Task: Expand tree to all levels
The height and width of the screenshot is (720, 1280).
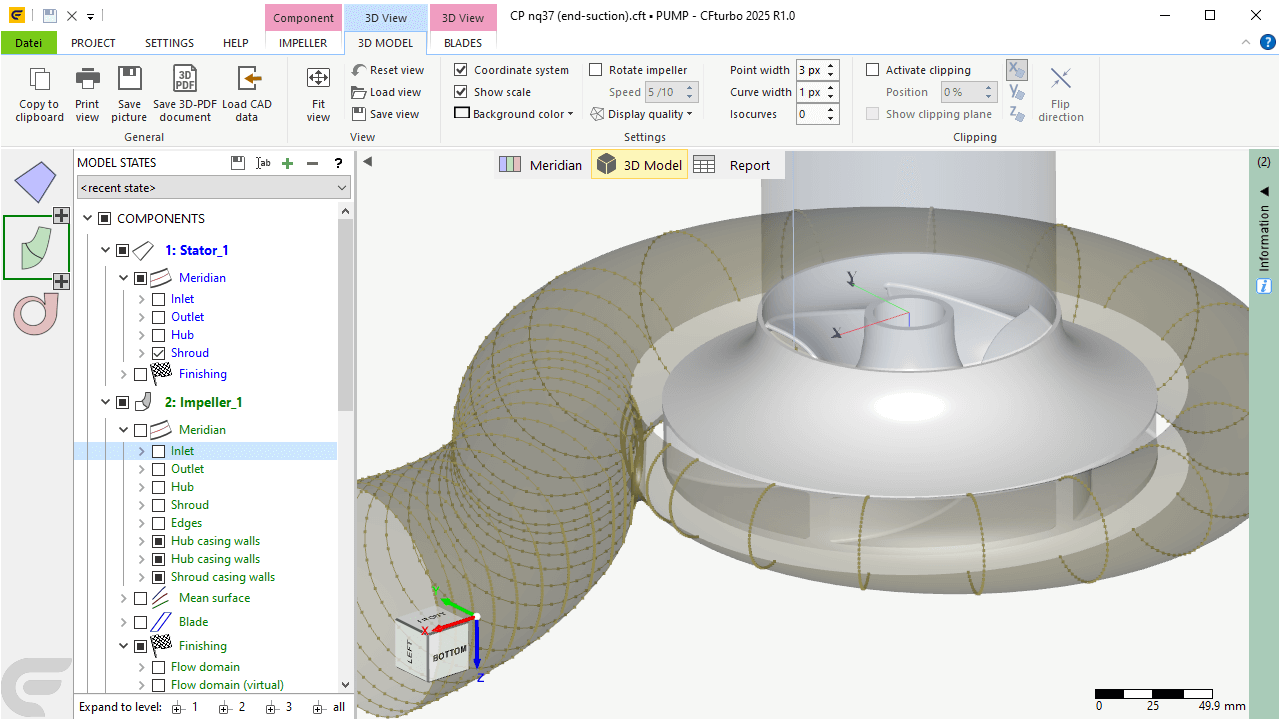Action: [329, 707]
